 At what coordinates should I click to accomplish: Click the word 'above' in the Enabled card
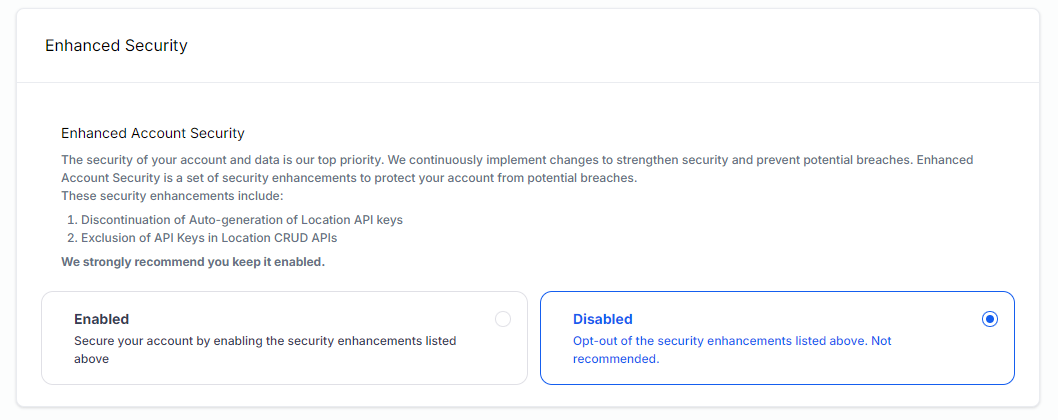tap(91, 359)
